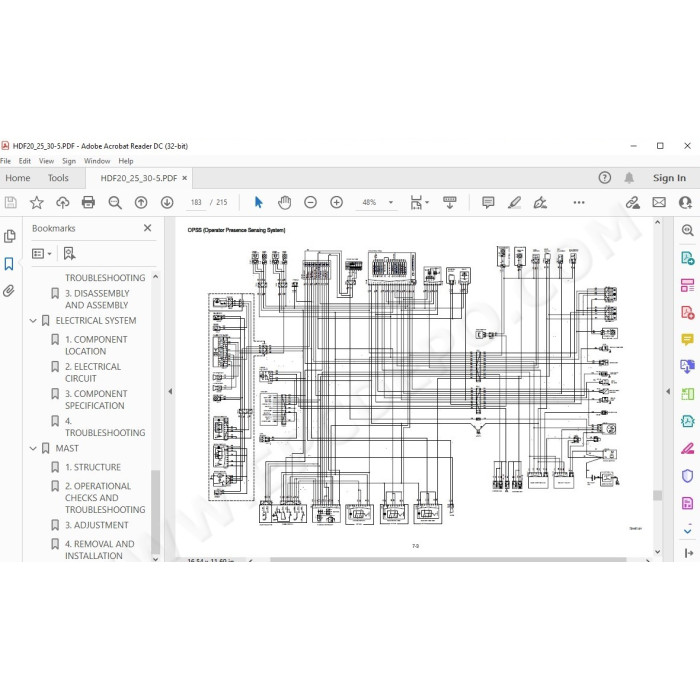Toggle Bookmarks panel icon
Image resolution: width=700 pixels, height=700 pixels.
9,264
